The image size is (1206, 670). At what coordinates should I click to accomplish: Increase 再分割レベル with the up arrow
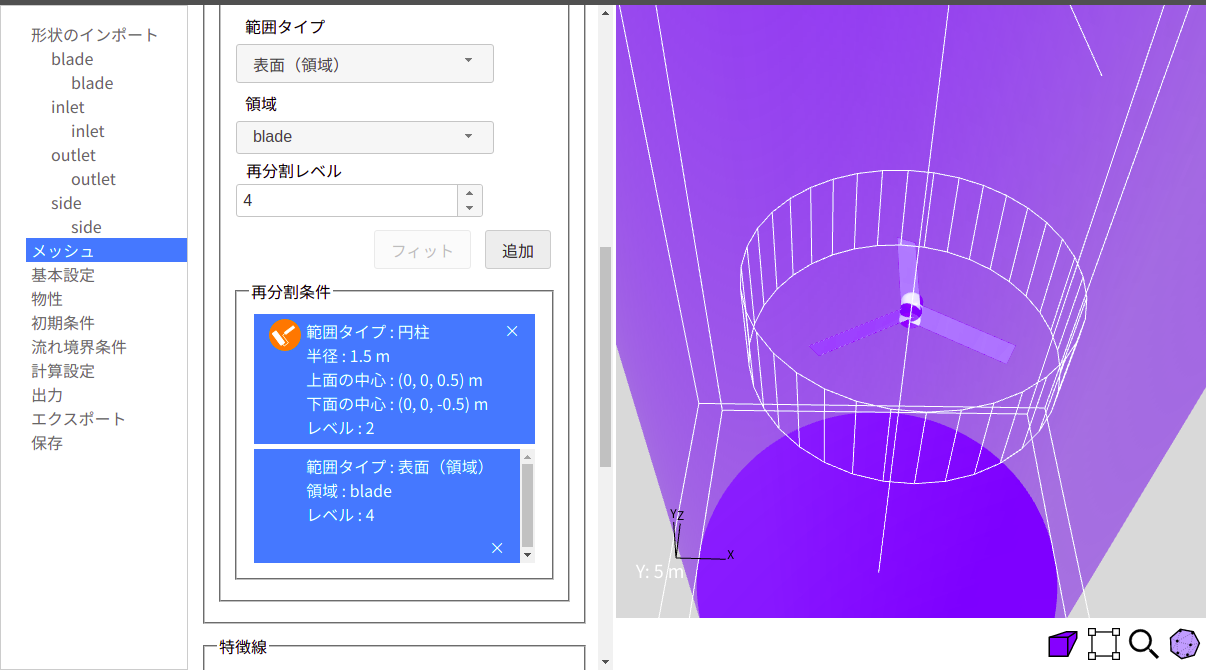point(470,193)
